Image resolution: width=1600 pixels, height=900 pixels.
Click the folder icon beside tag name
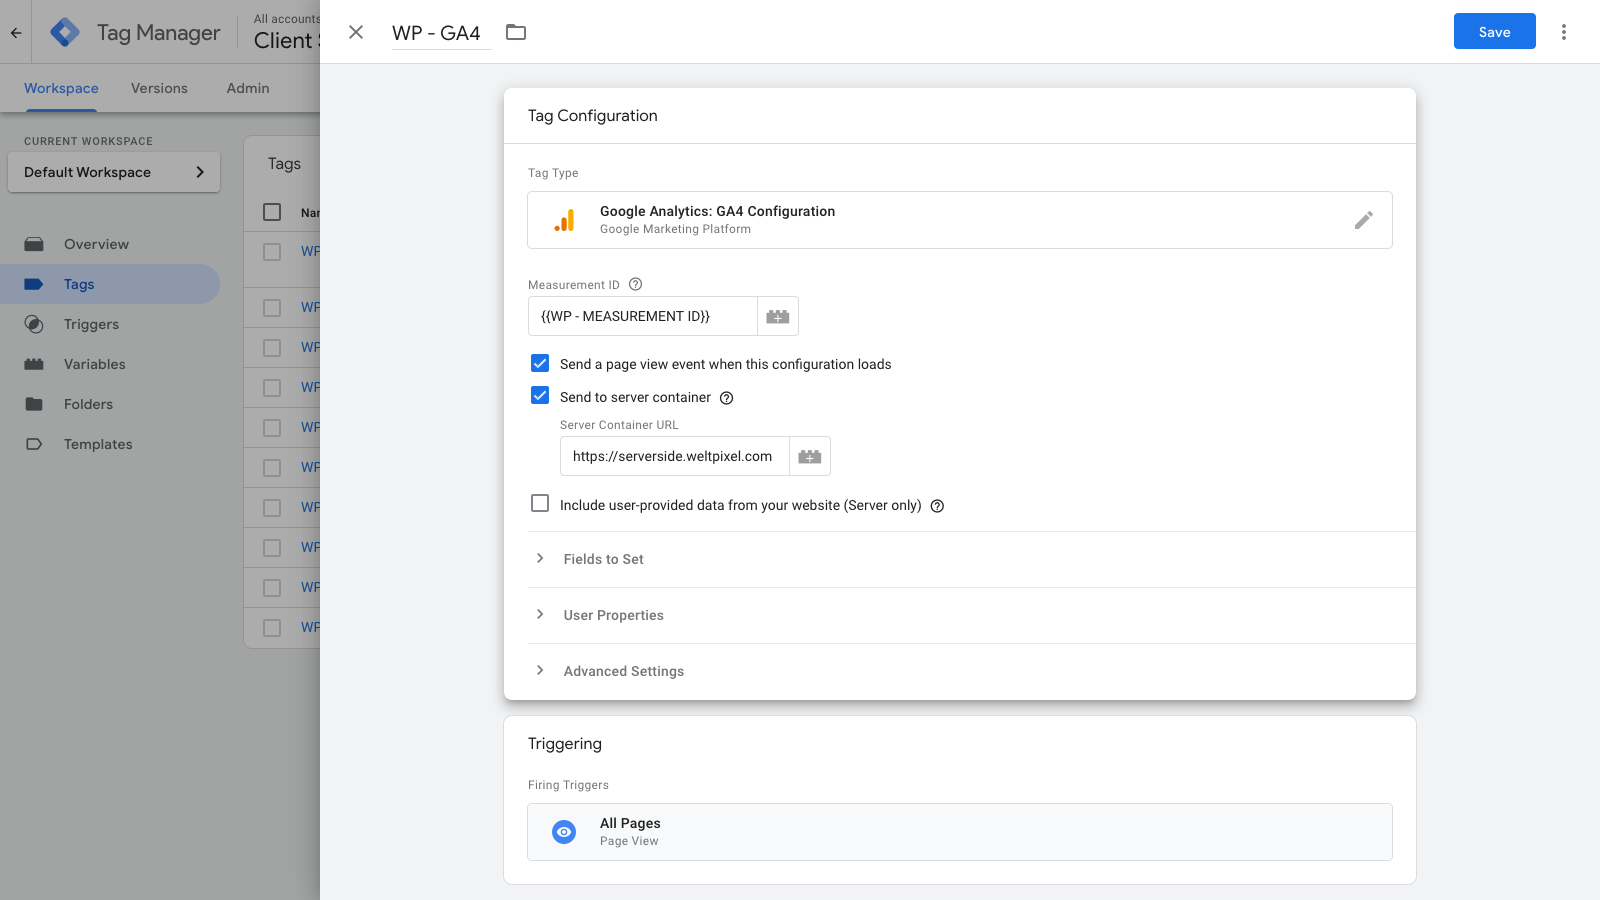click(x=516, y=32)
